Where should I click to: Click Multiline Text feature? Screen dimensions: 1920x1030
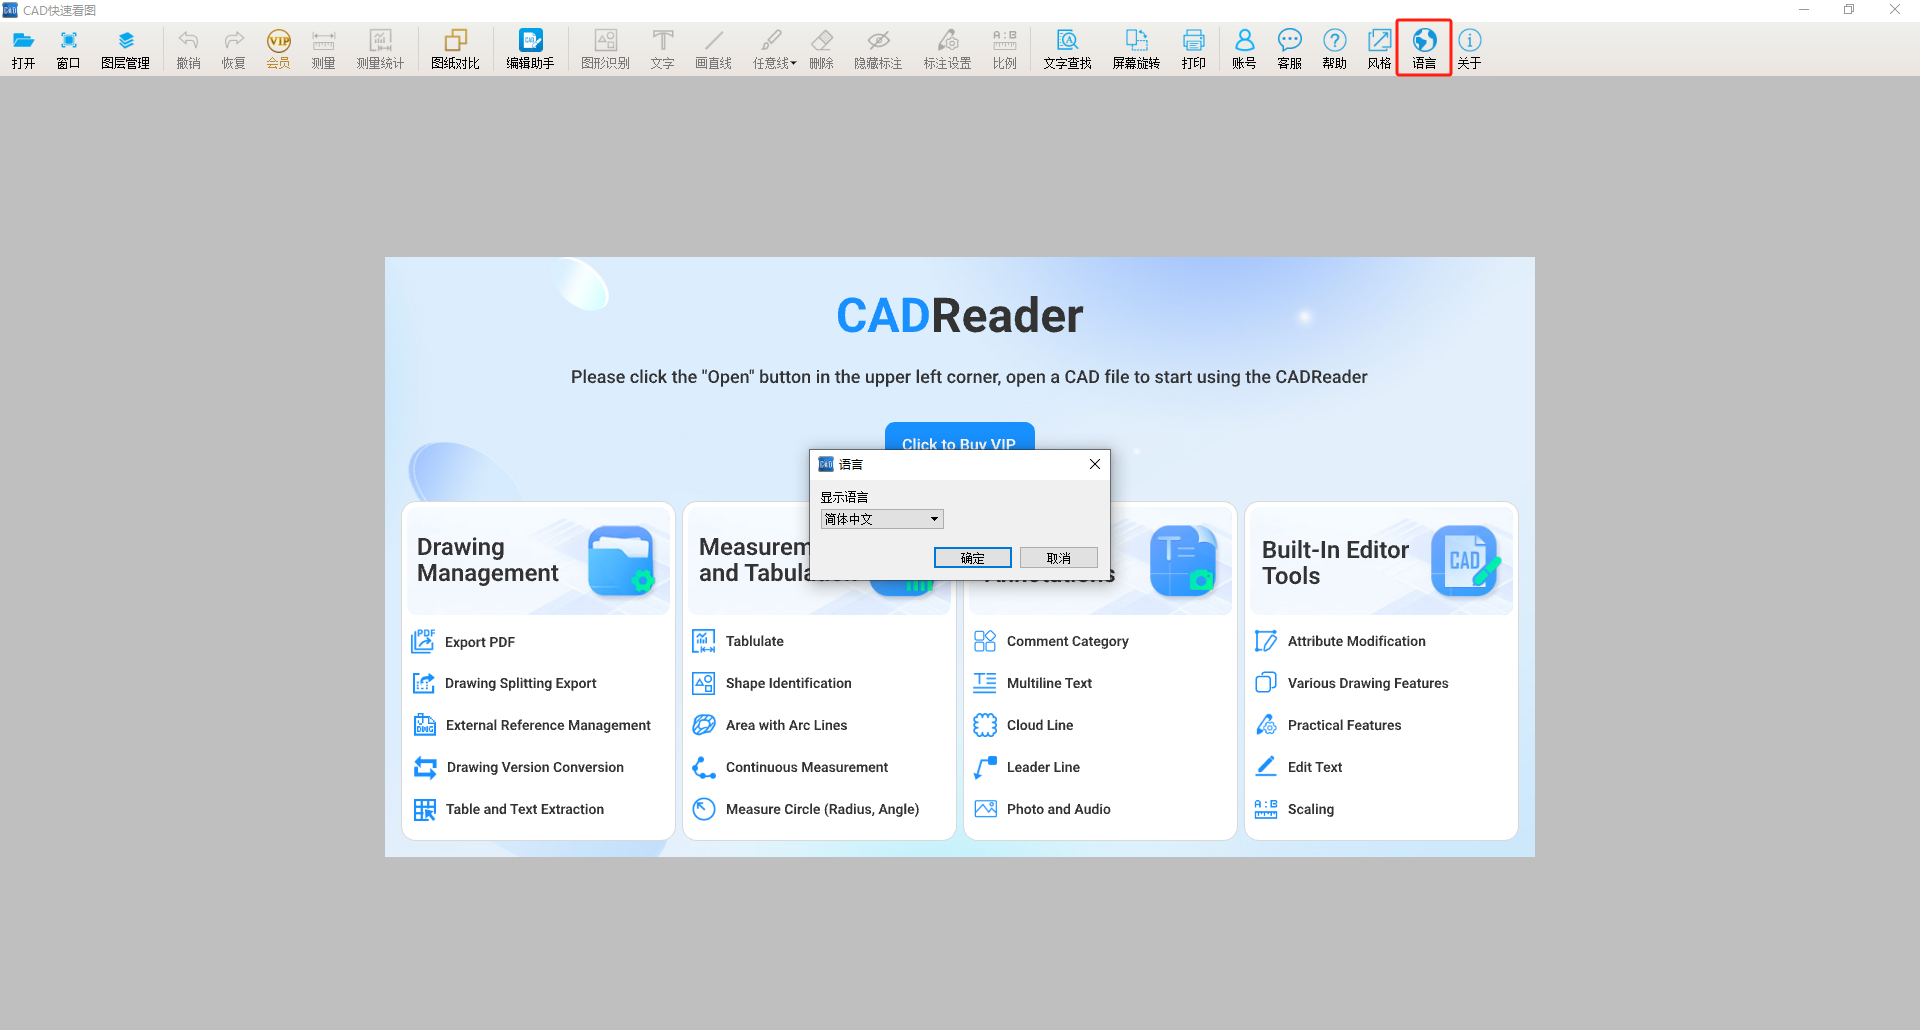(x=1049, y=683)
